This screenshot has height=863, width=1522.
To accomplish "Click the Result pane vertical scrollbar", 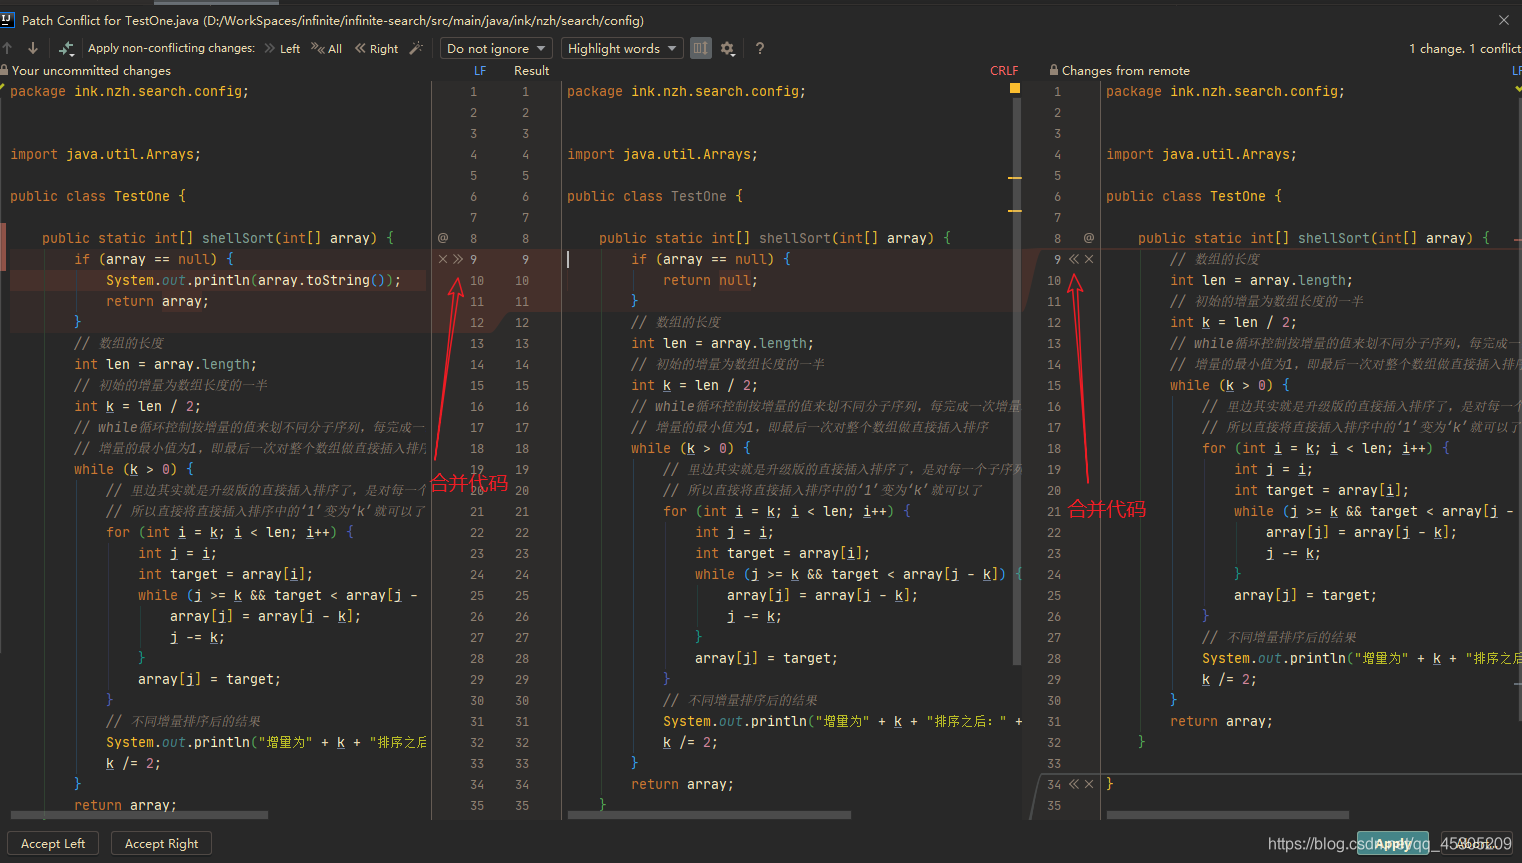I will pos(1018,380).
